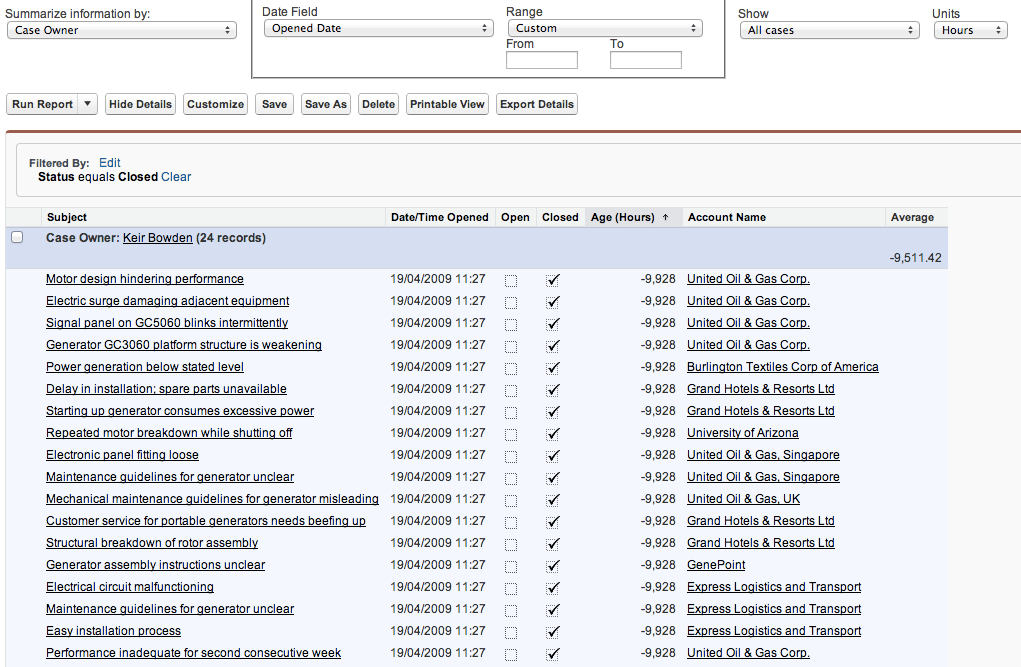Select the Keir Bowden group checkbox
The width and height of the screenshot is (1021, 667).
tap(16, 237)
